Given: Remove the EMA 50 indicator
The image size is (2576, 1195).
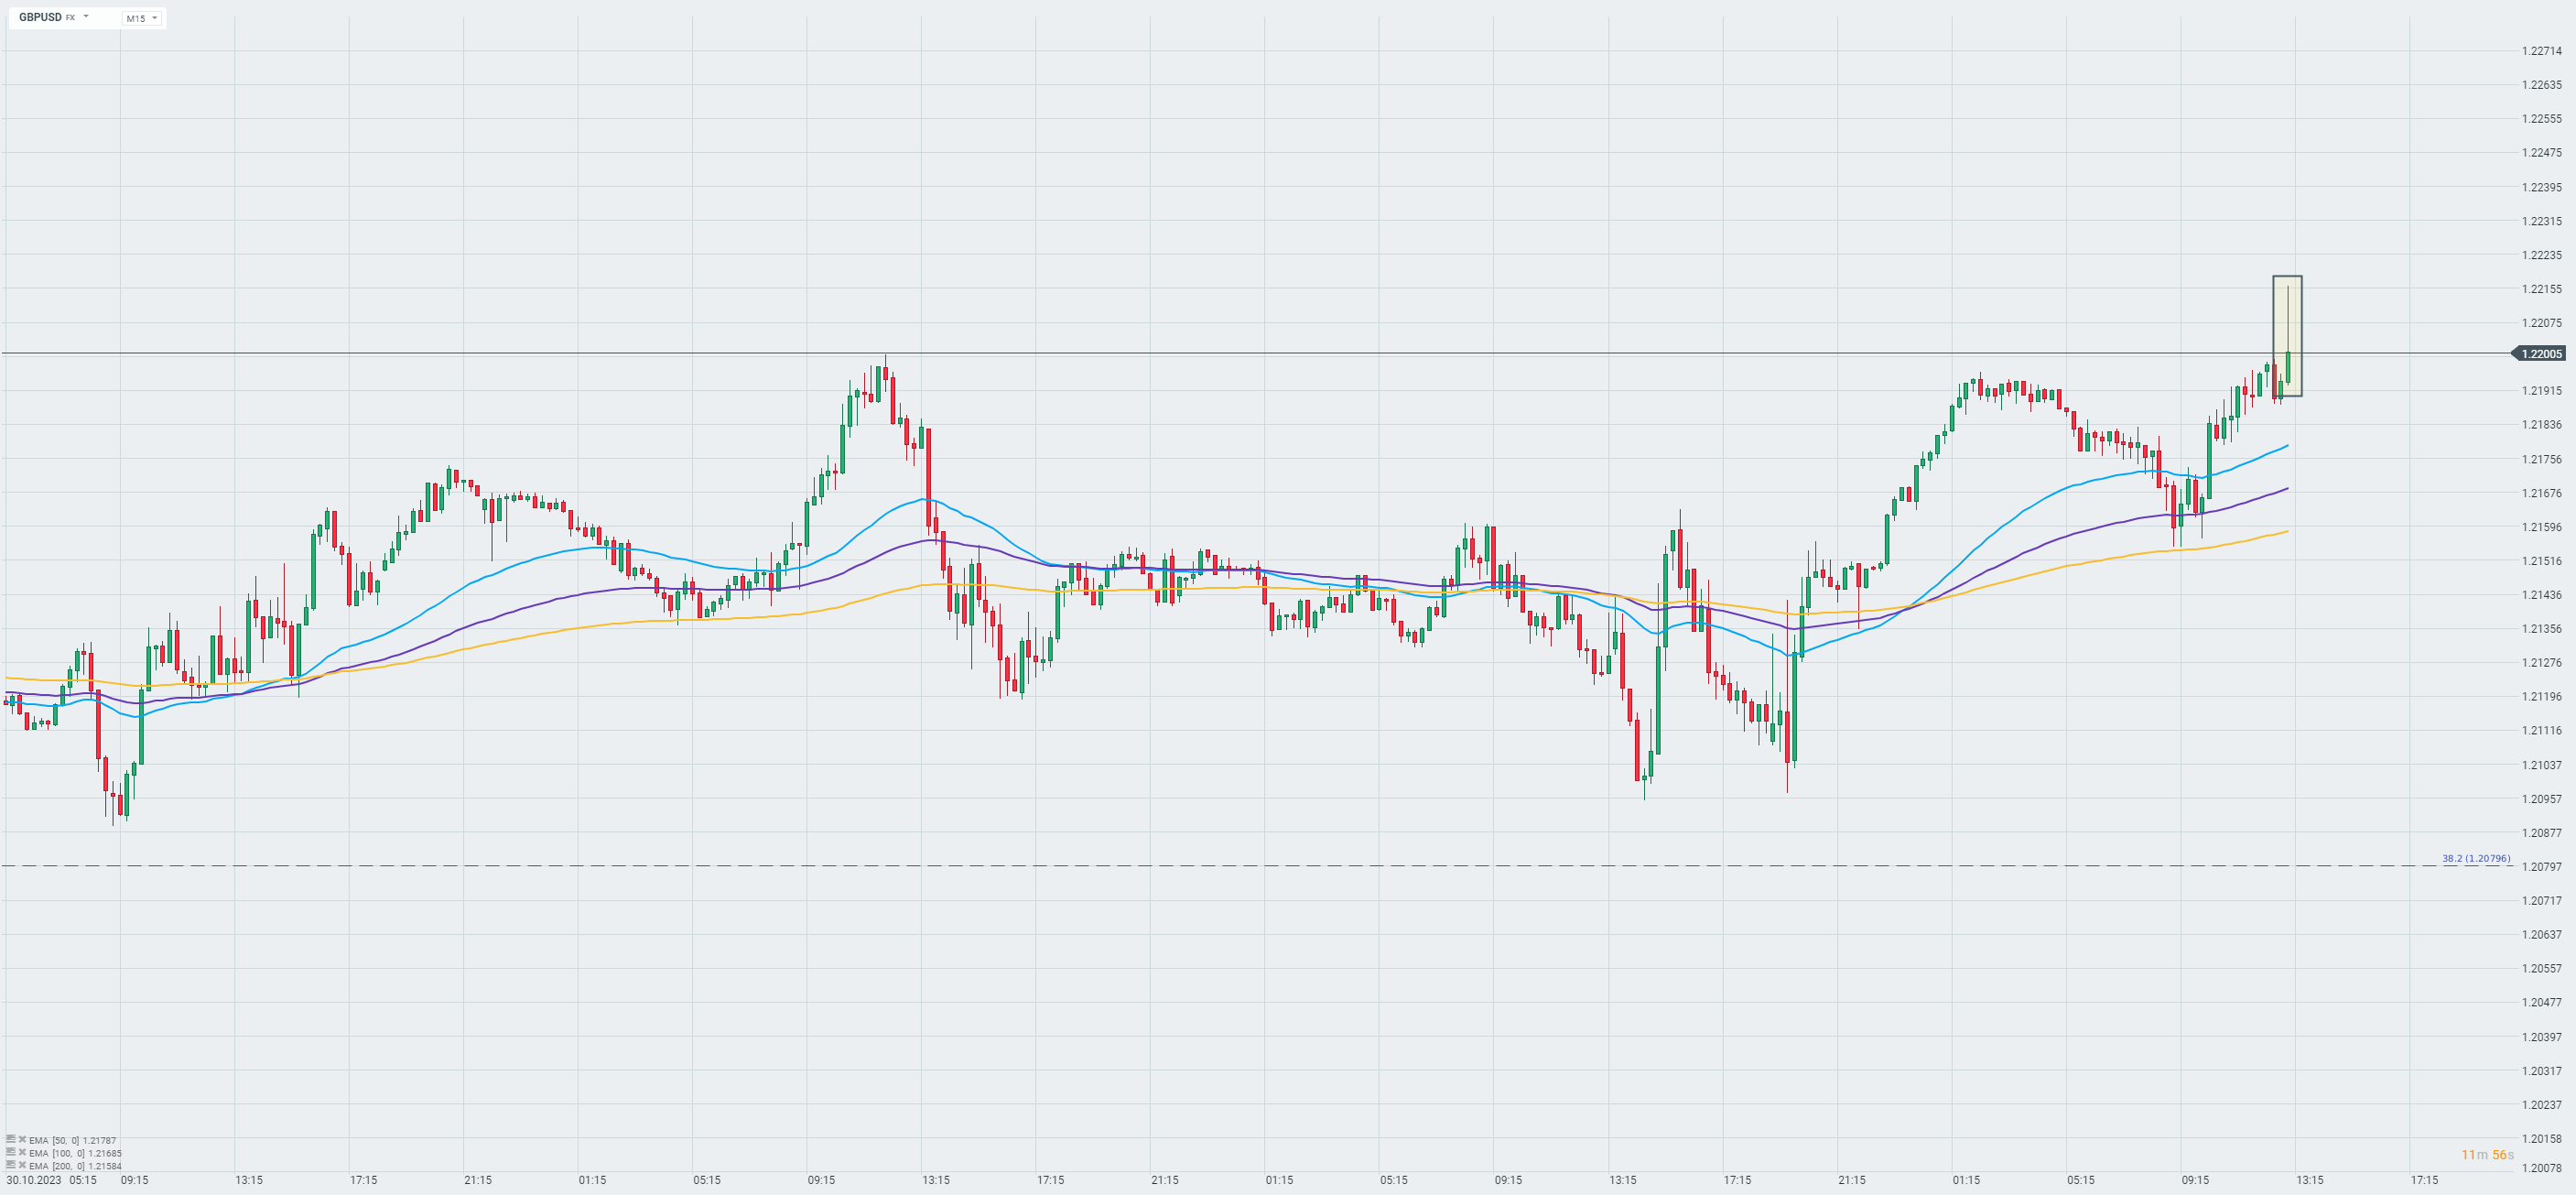Looking at the screenshot, I should pos(22,1139).
